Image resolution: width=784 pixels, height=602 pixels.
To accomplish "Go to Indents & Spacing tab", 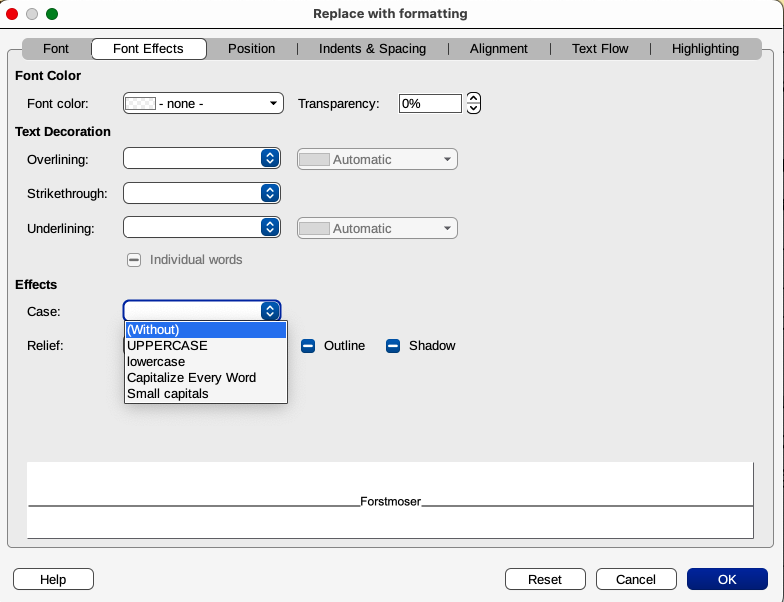I will [x=372, y=48].
